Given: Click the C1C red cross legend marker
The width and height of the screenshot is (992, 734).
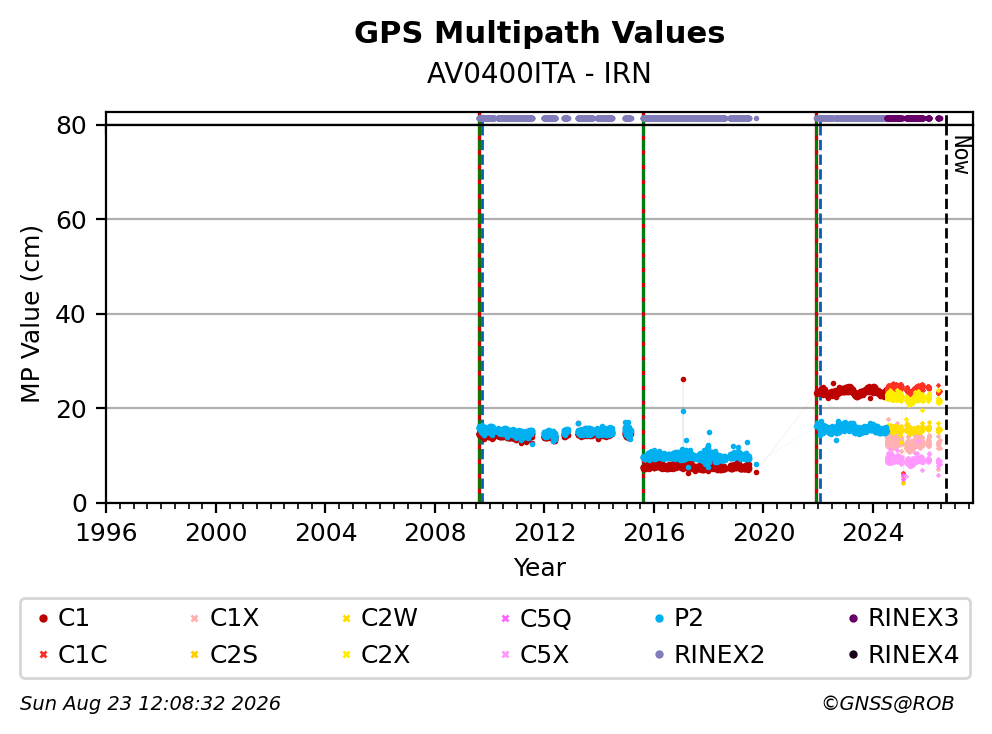Looking at the screenshot, I should pos(43,655).
